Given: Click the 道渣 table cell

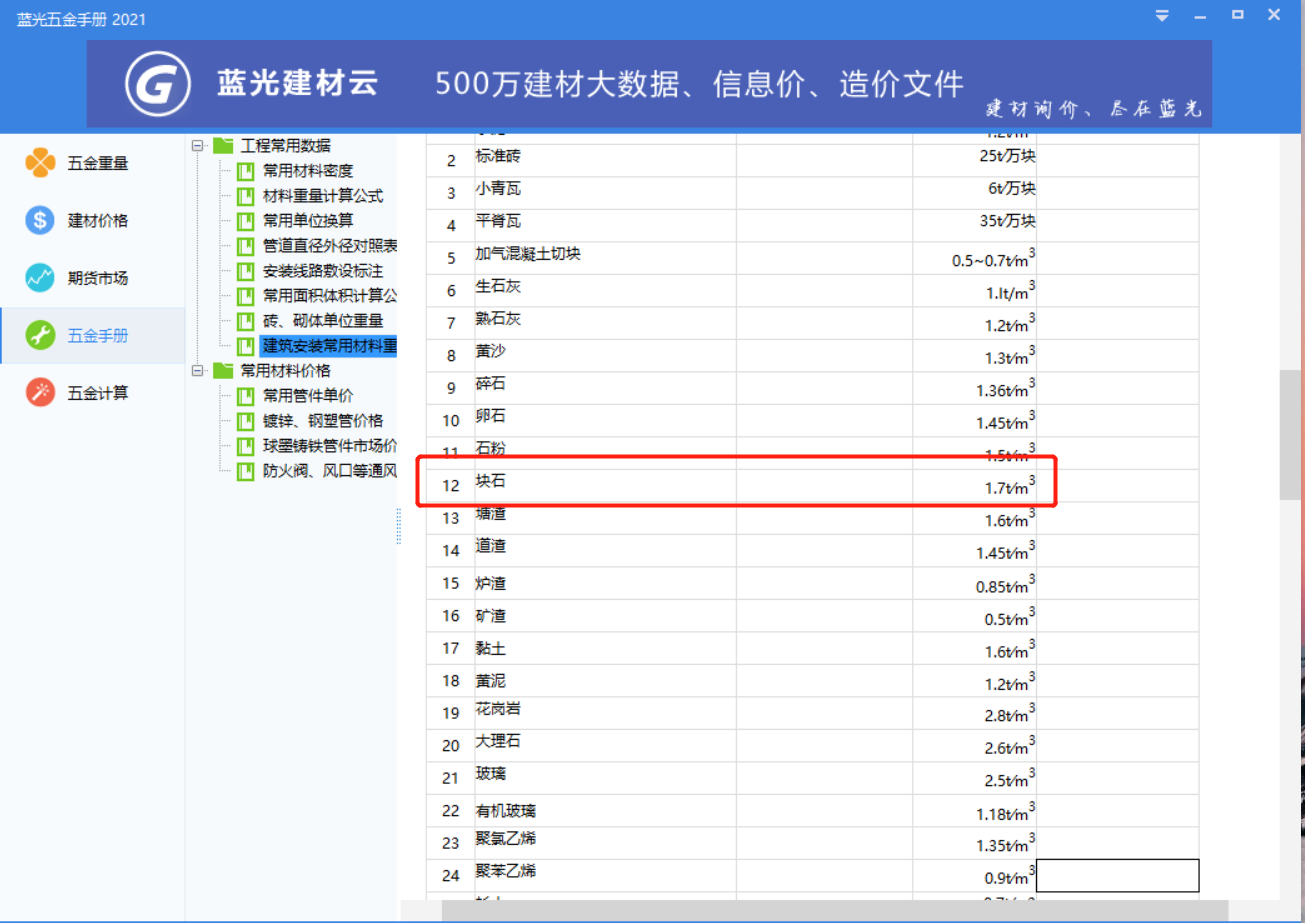Looking at the screenshot, I should (606, 550).
